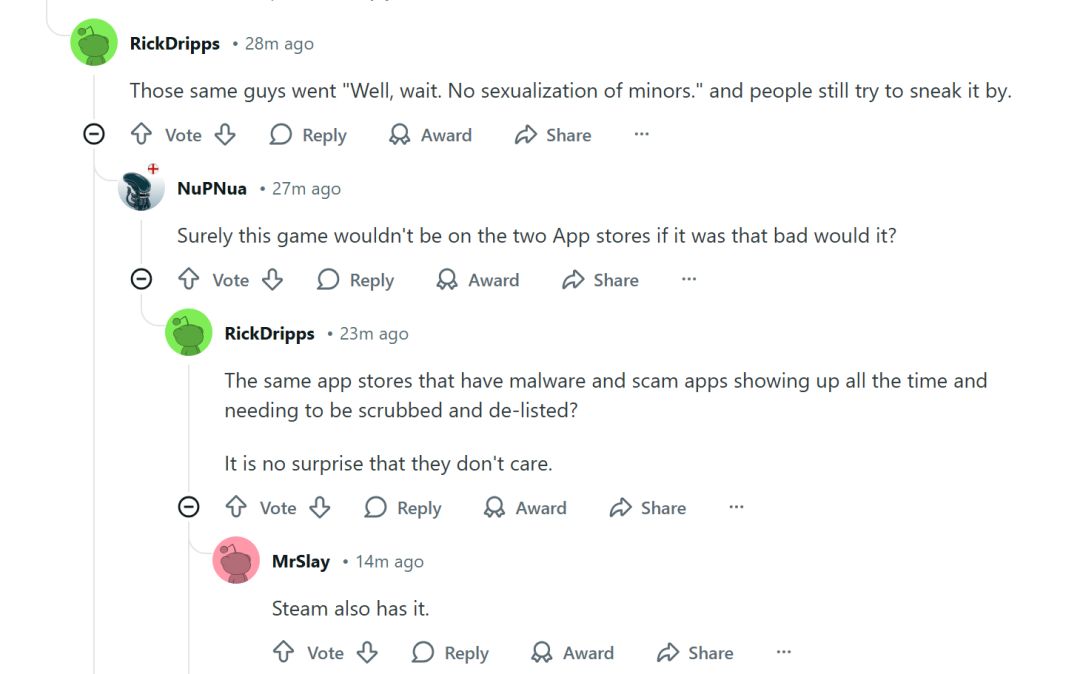Open more options for MrSlay's comment
1080x674 pixels.
point(783,651)
